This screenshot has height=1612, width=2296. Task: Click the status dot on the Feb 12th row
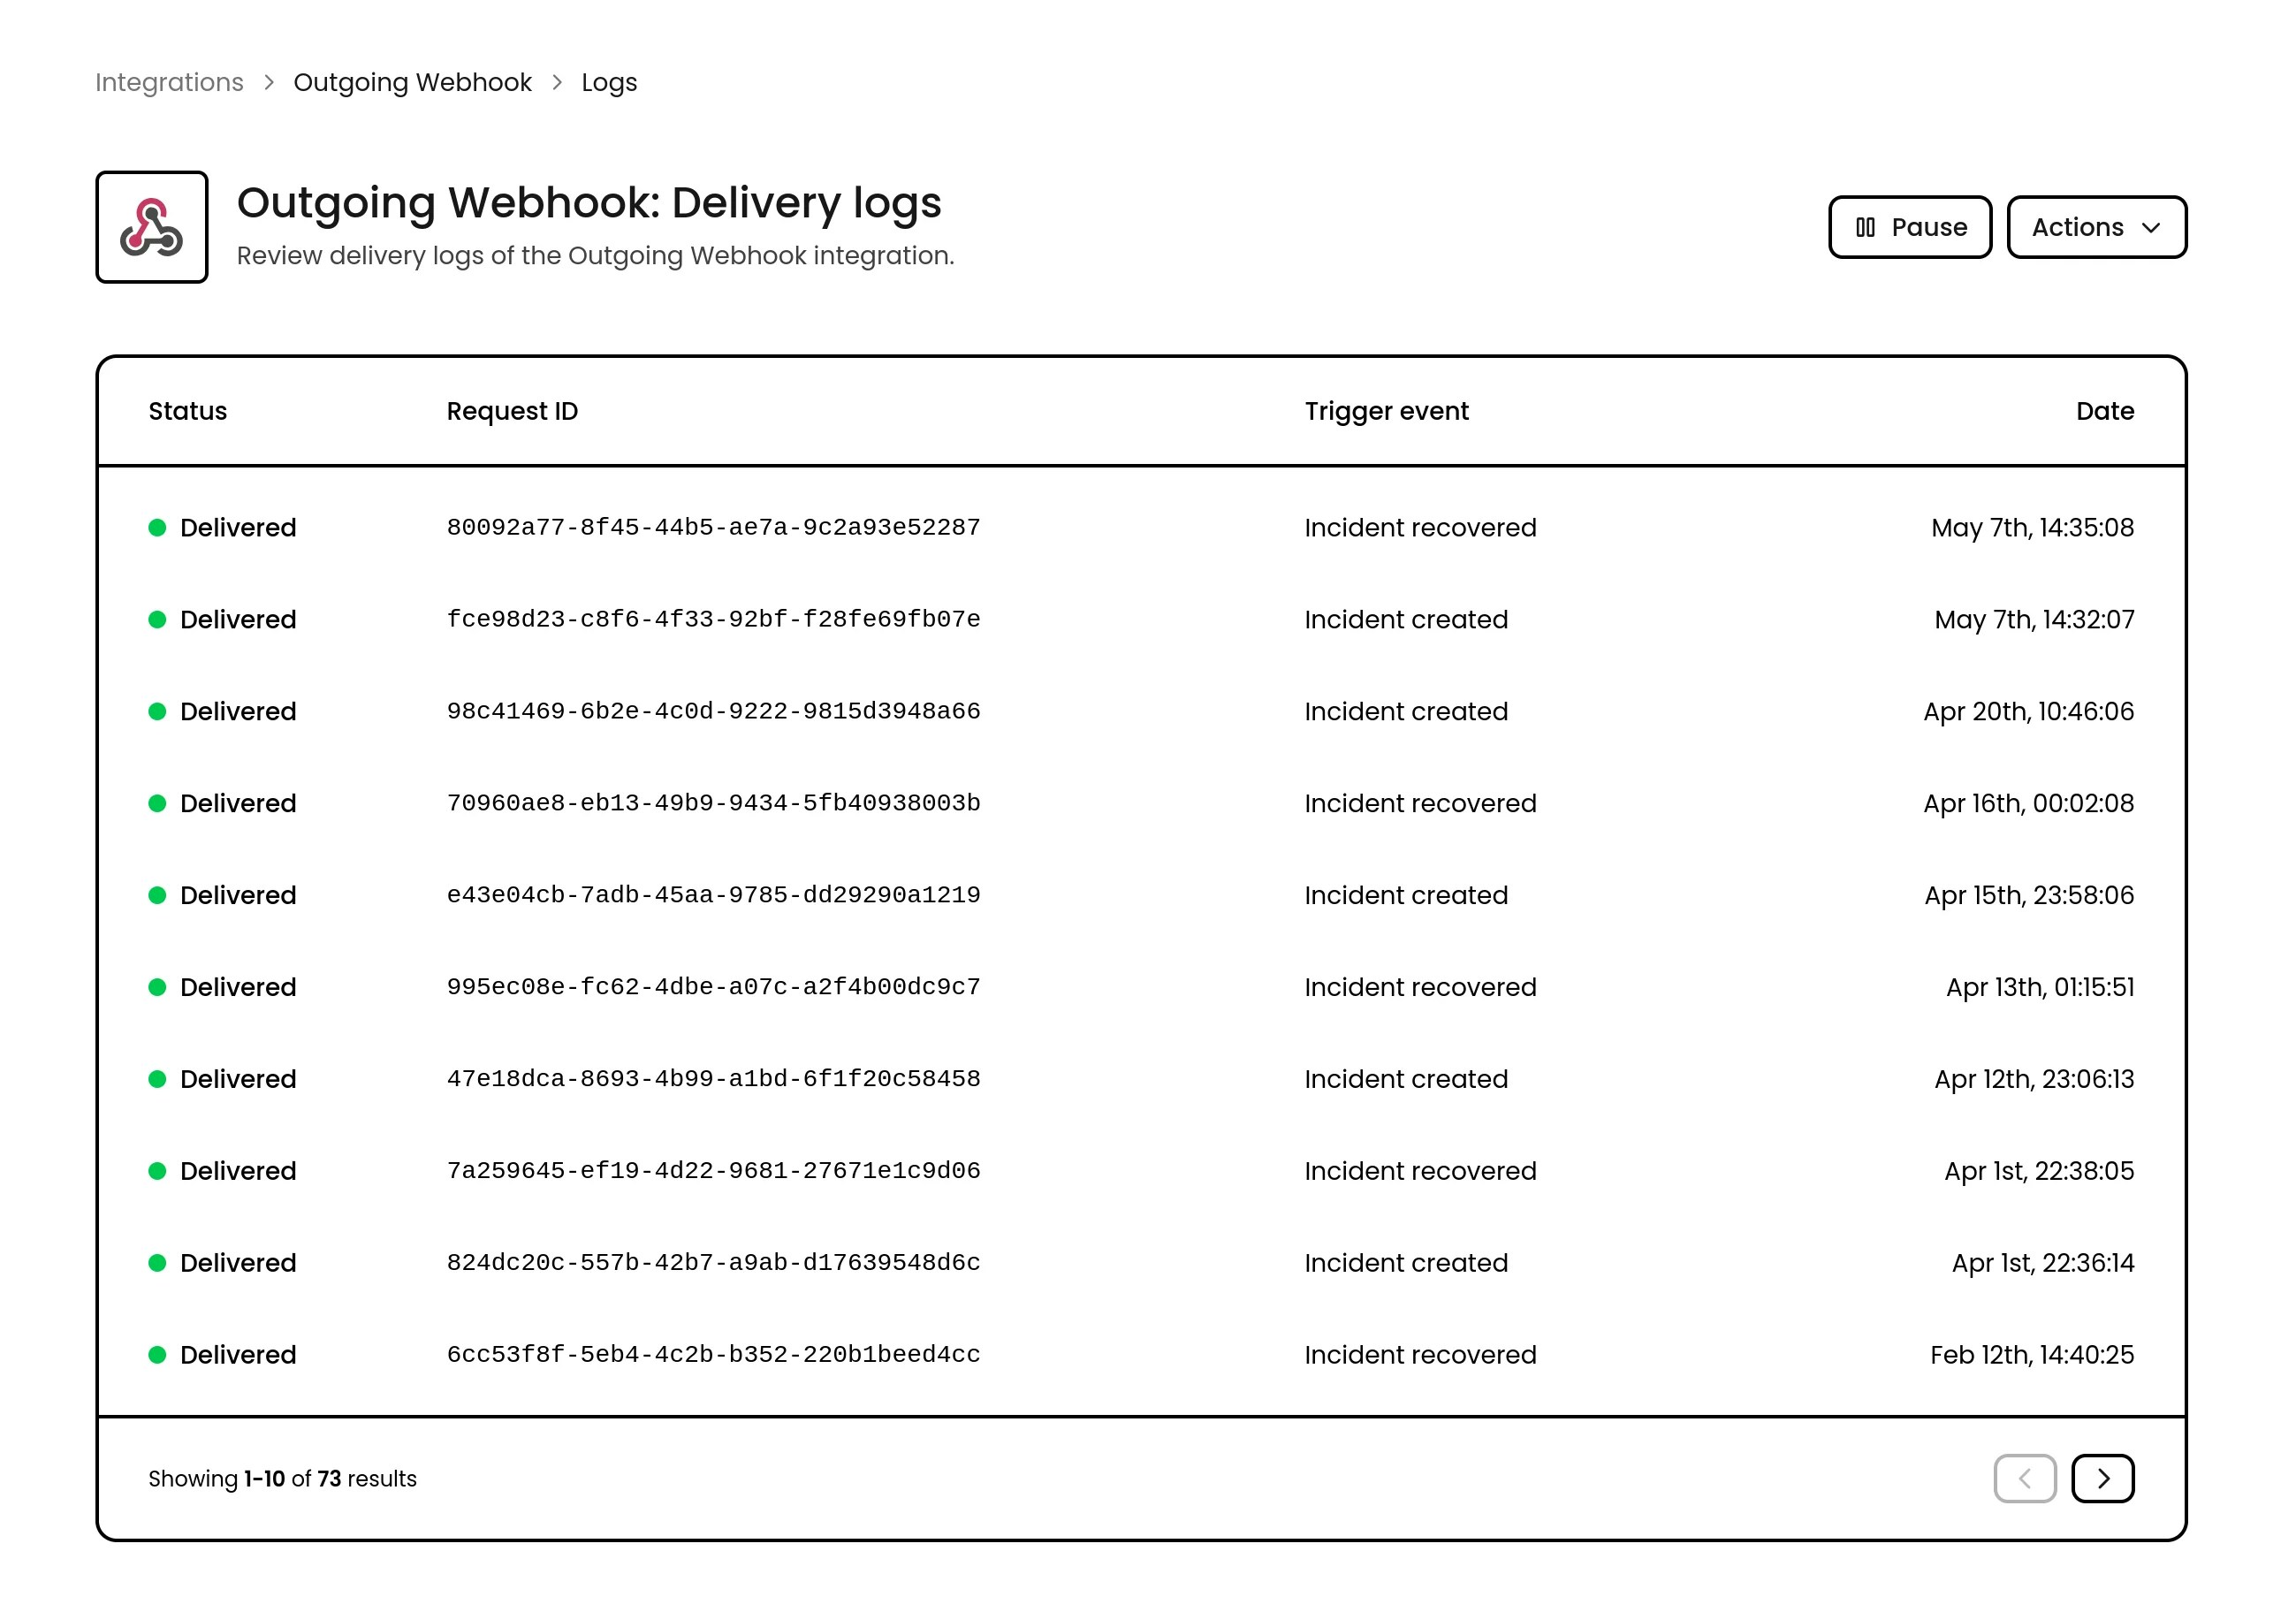click(157, 1355)
